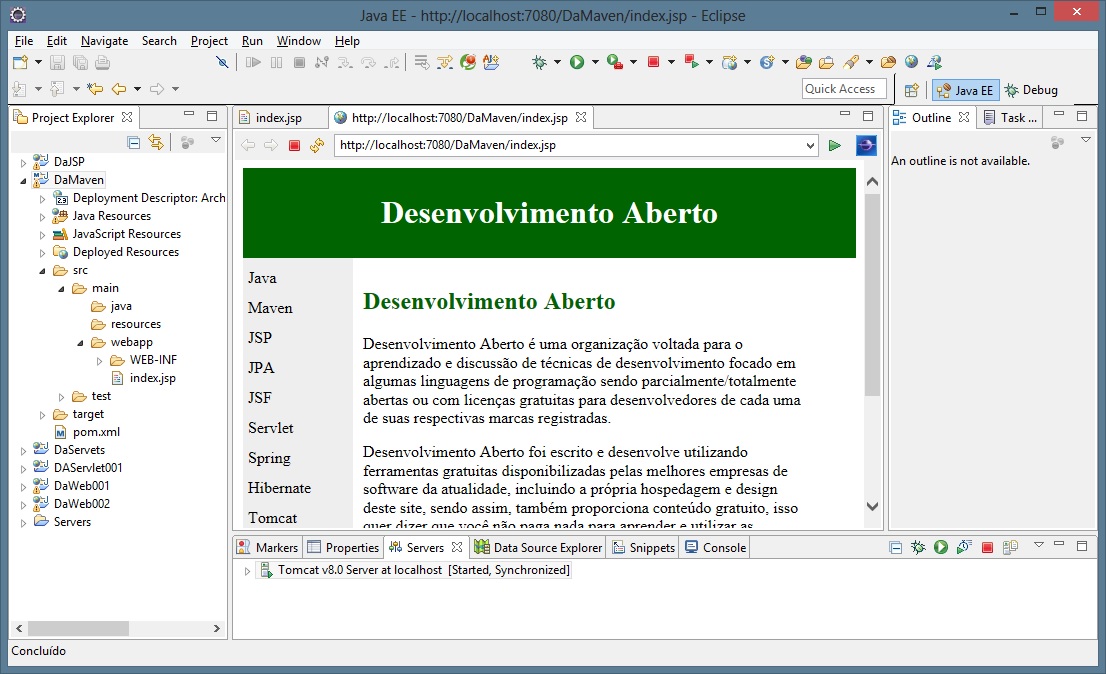
Task: Stop page loading with red browser stop button
Action: (x=294, y=146)
